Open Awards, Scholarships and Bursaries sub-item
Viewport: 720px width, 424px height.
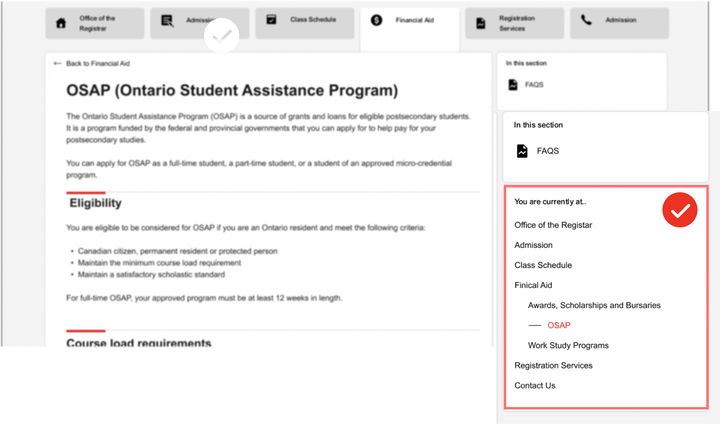pyautogui.click(x=594, y=305)
